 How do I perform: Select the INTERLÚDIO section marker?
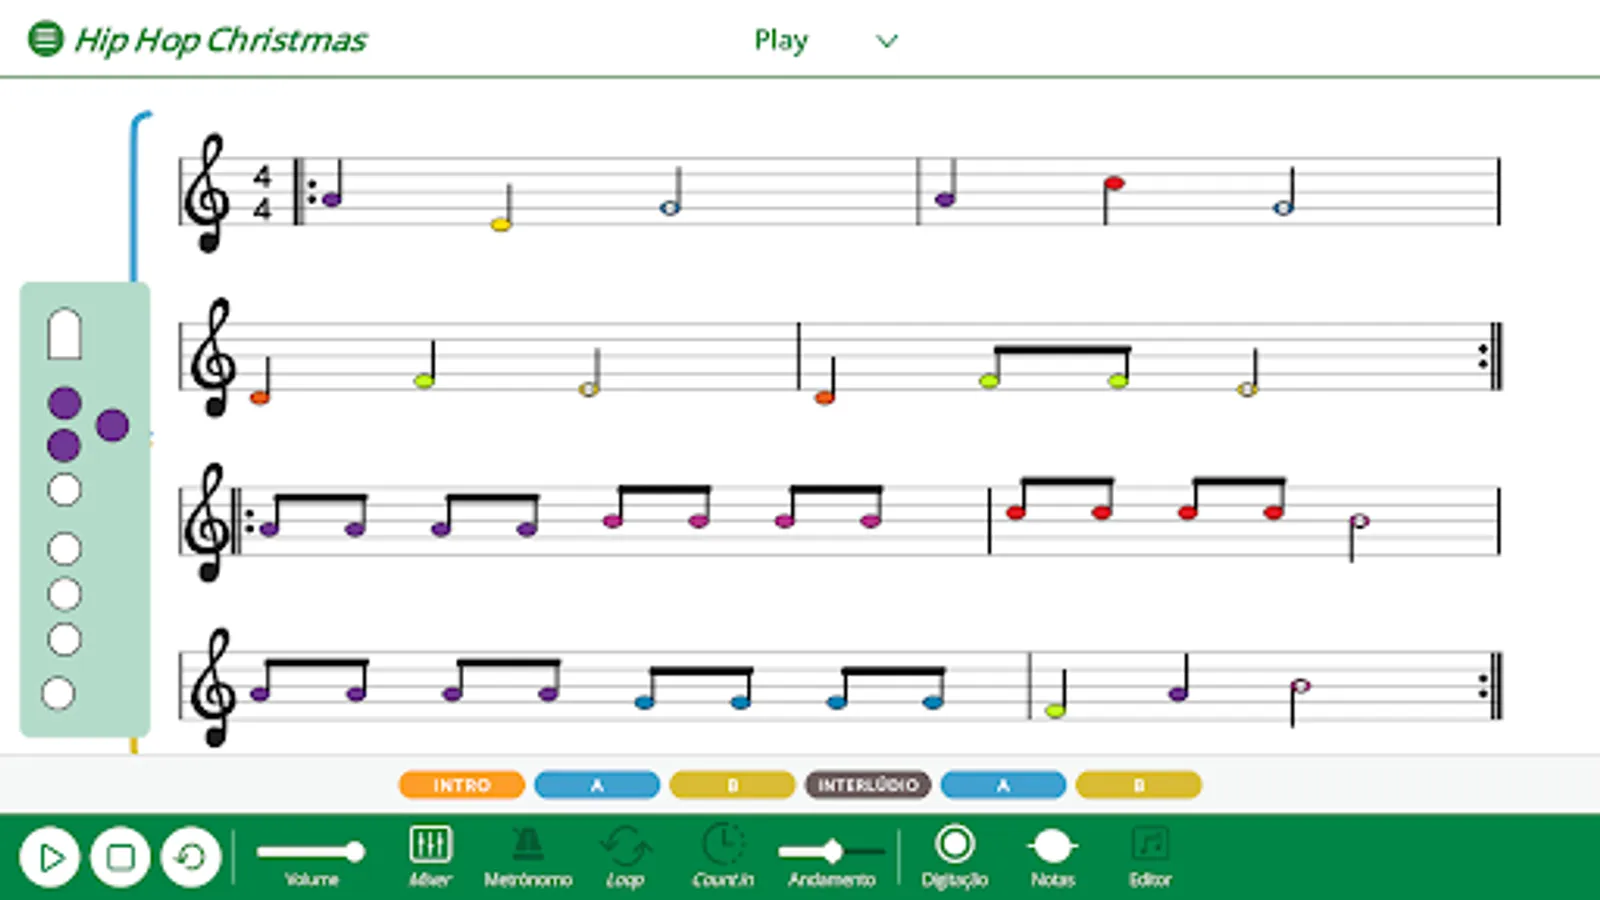pos(869,785)
